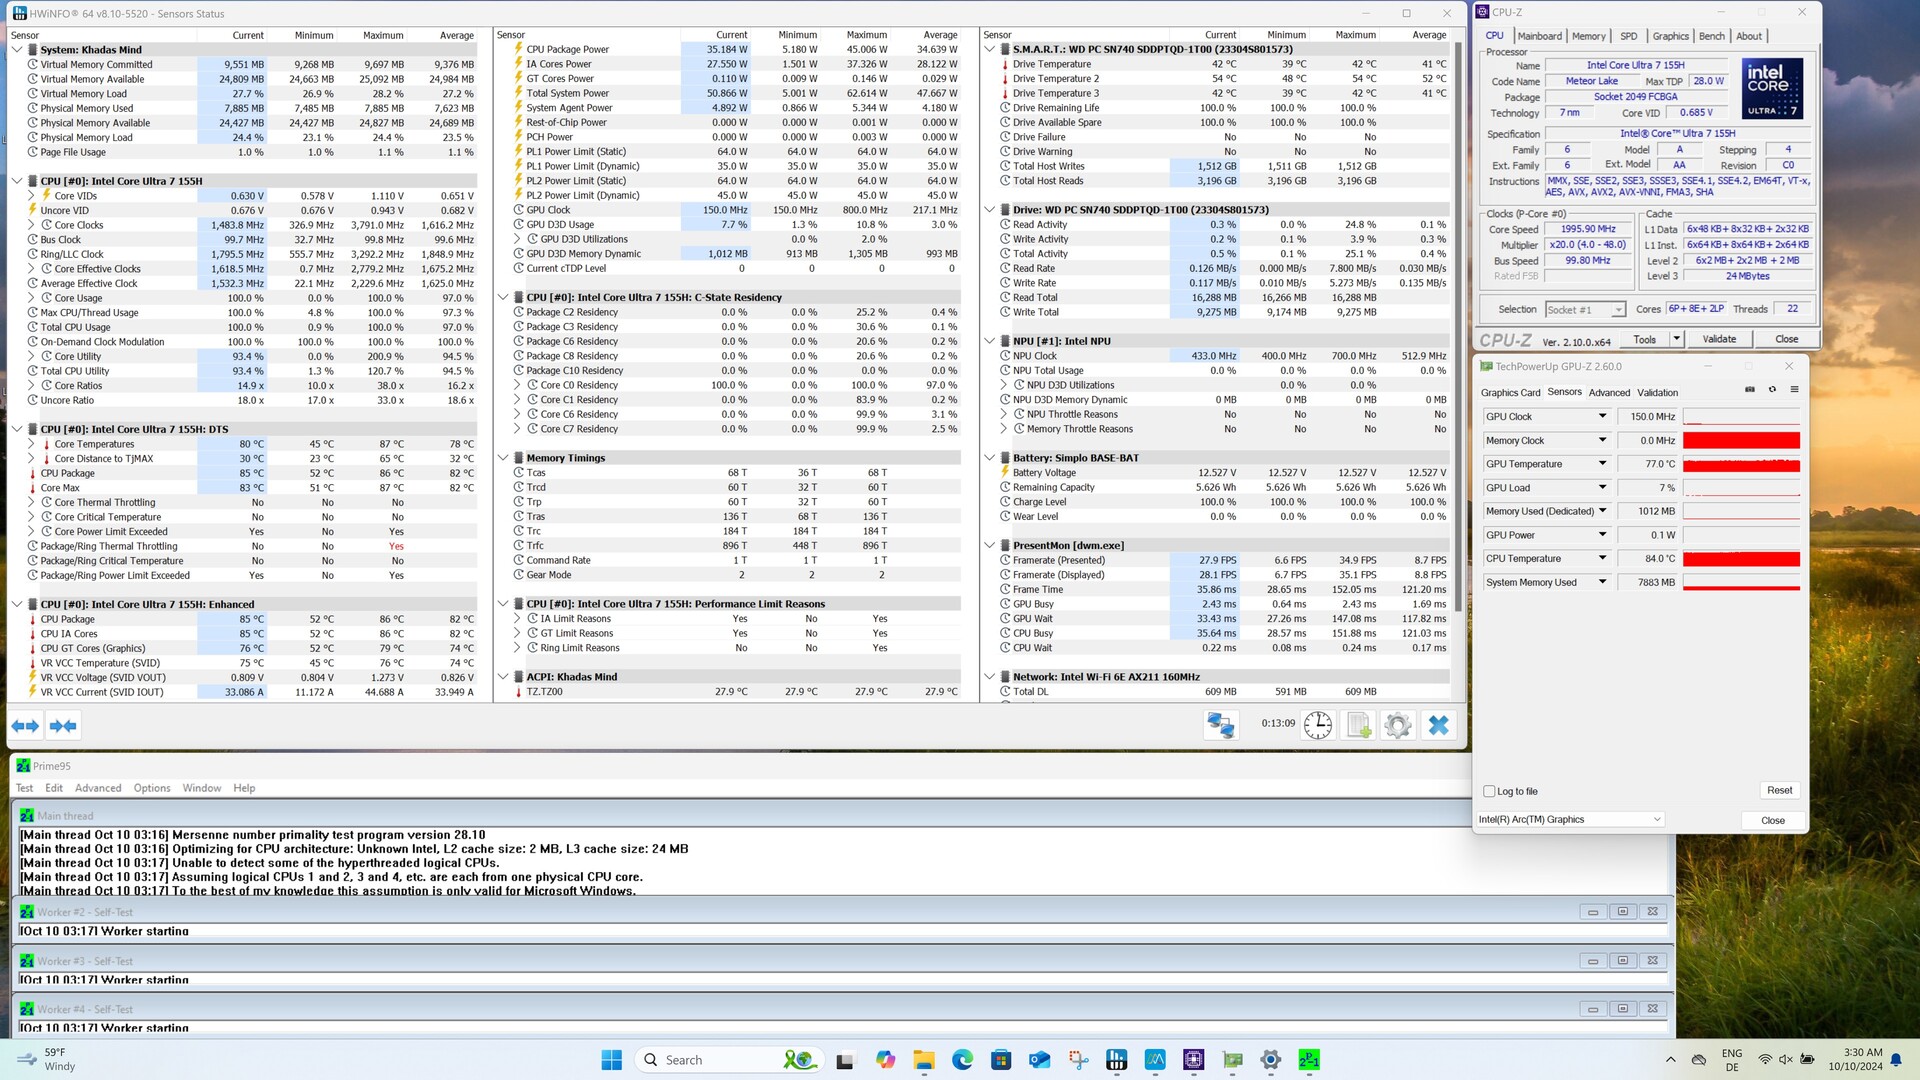
Task: Open Prime95 Advanced menu
Action: [98, 788]
